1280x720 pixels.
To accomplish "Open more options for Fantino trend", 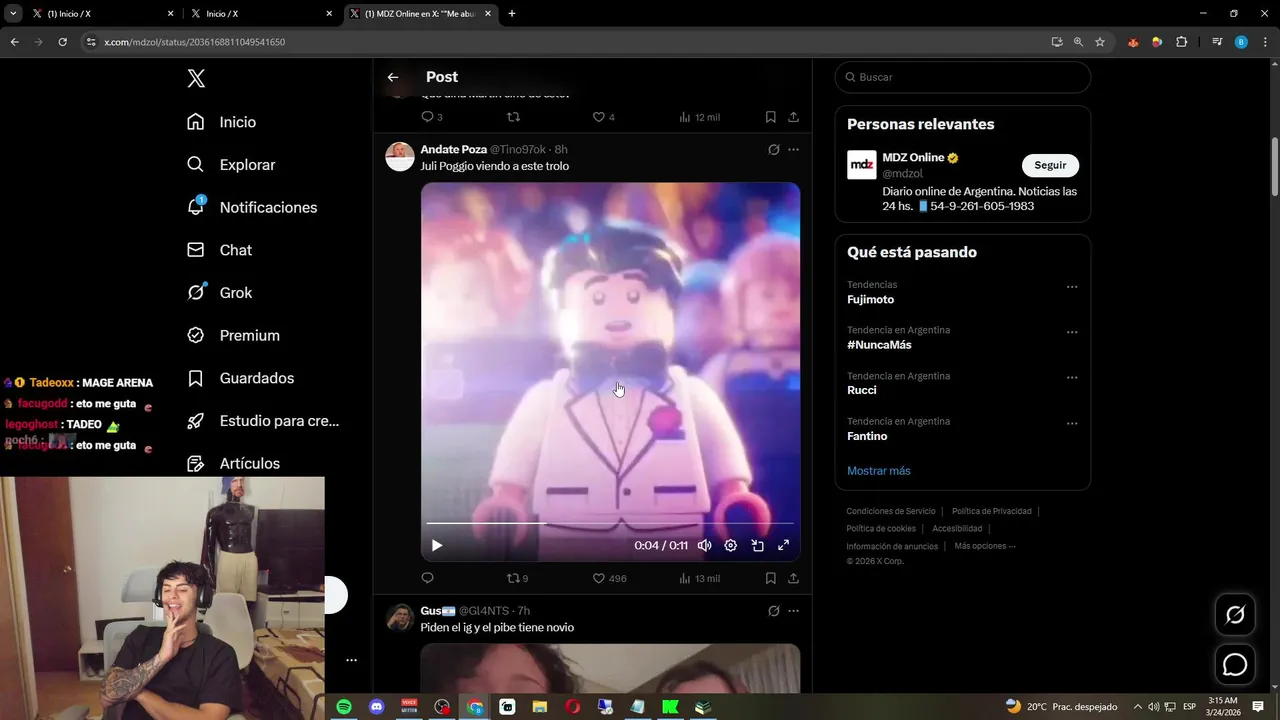I will [1072, 424].
